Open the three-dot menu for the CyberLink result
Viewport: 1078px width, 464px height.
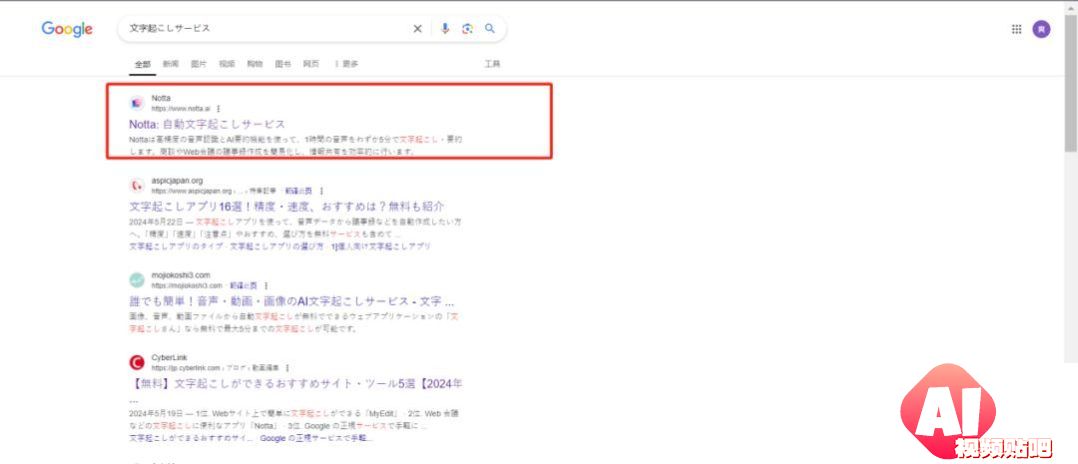coord(287,368)
